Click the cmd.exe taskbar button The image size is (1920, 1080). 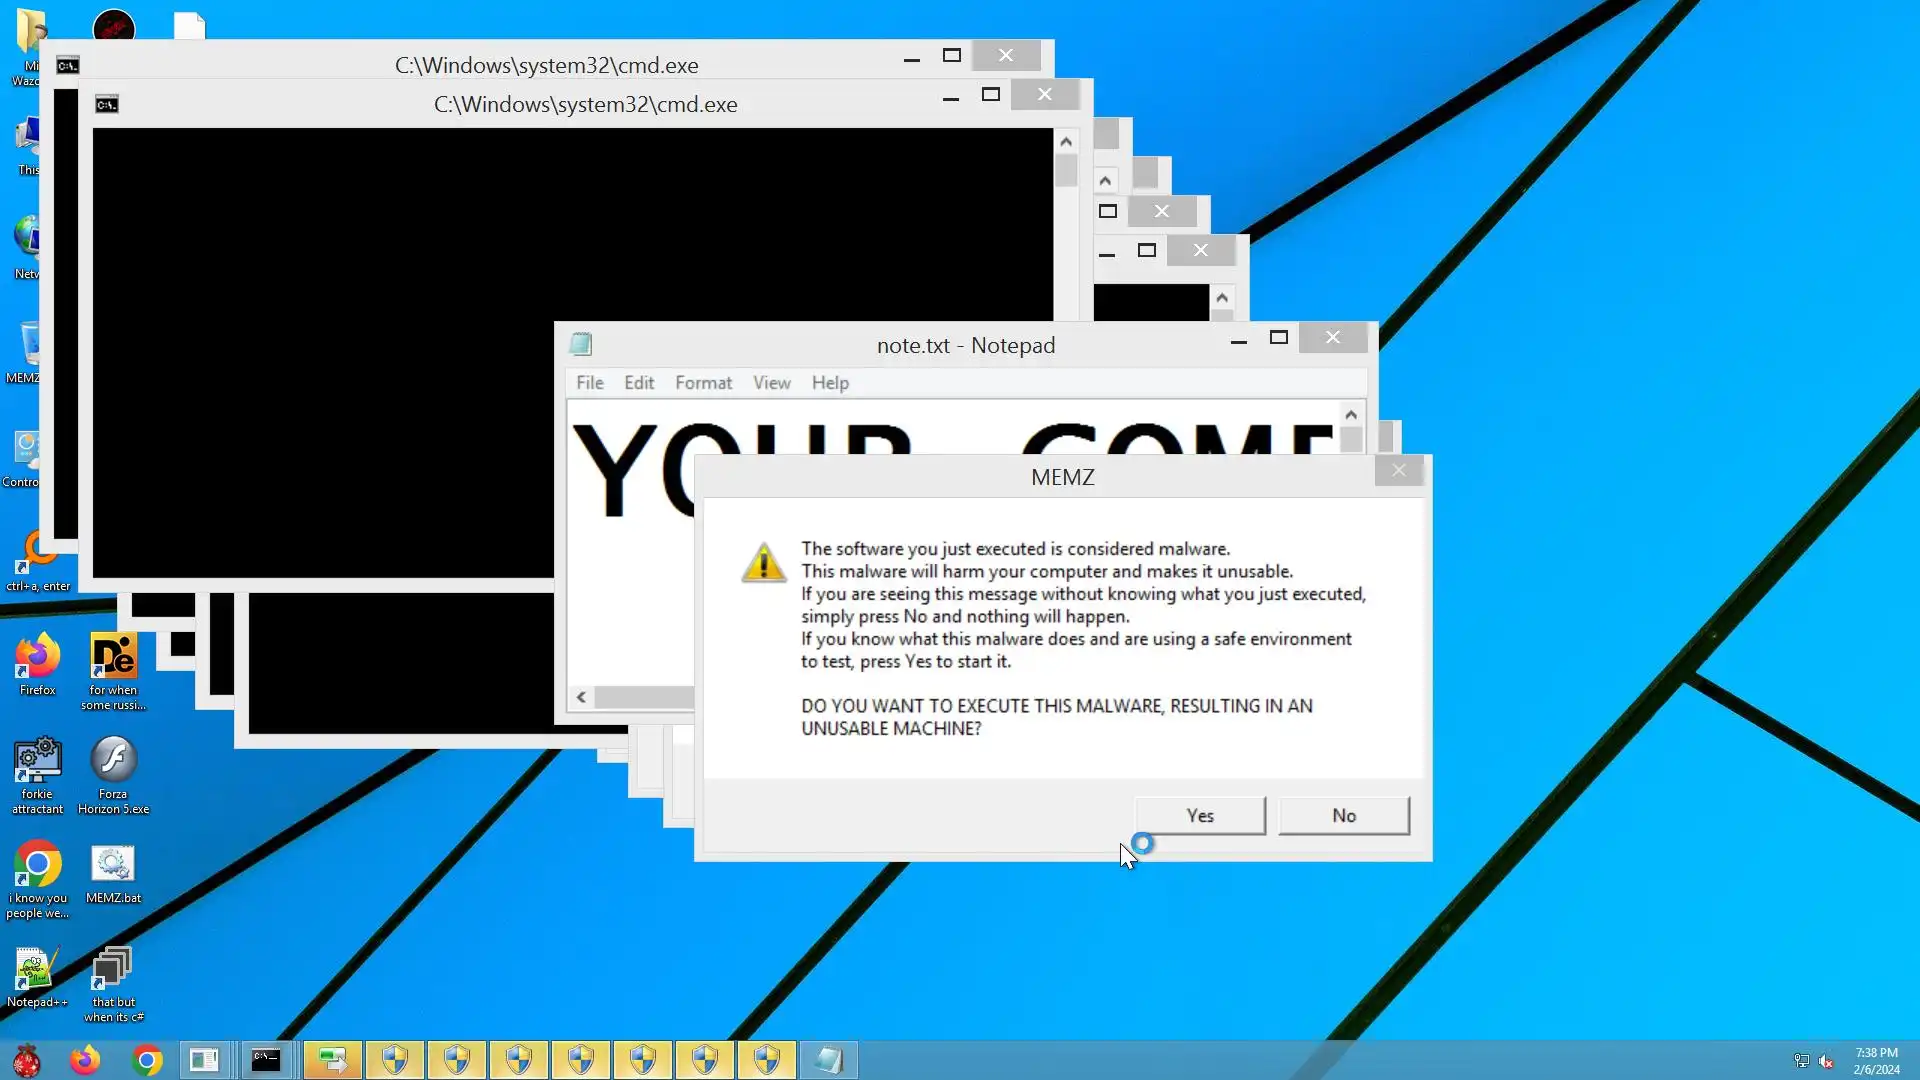coord(266,1060)
